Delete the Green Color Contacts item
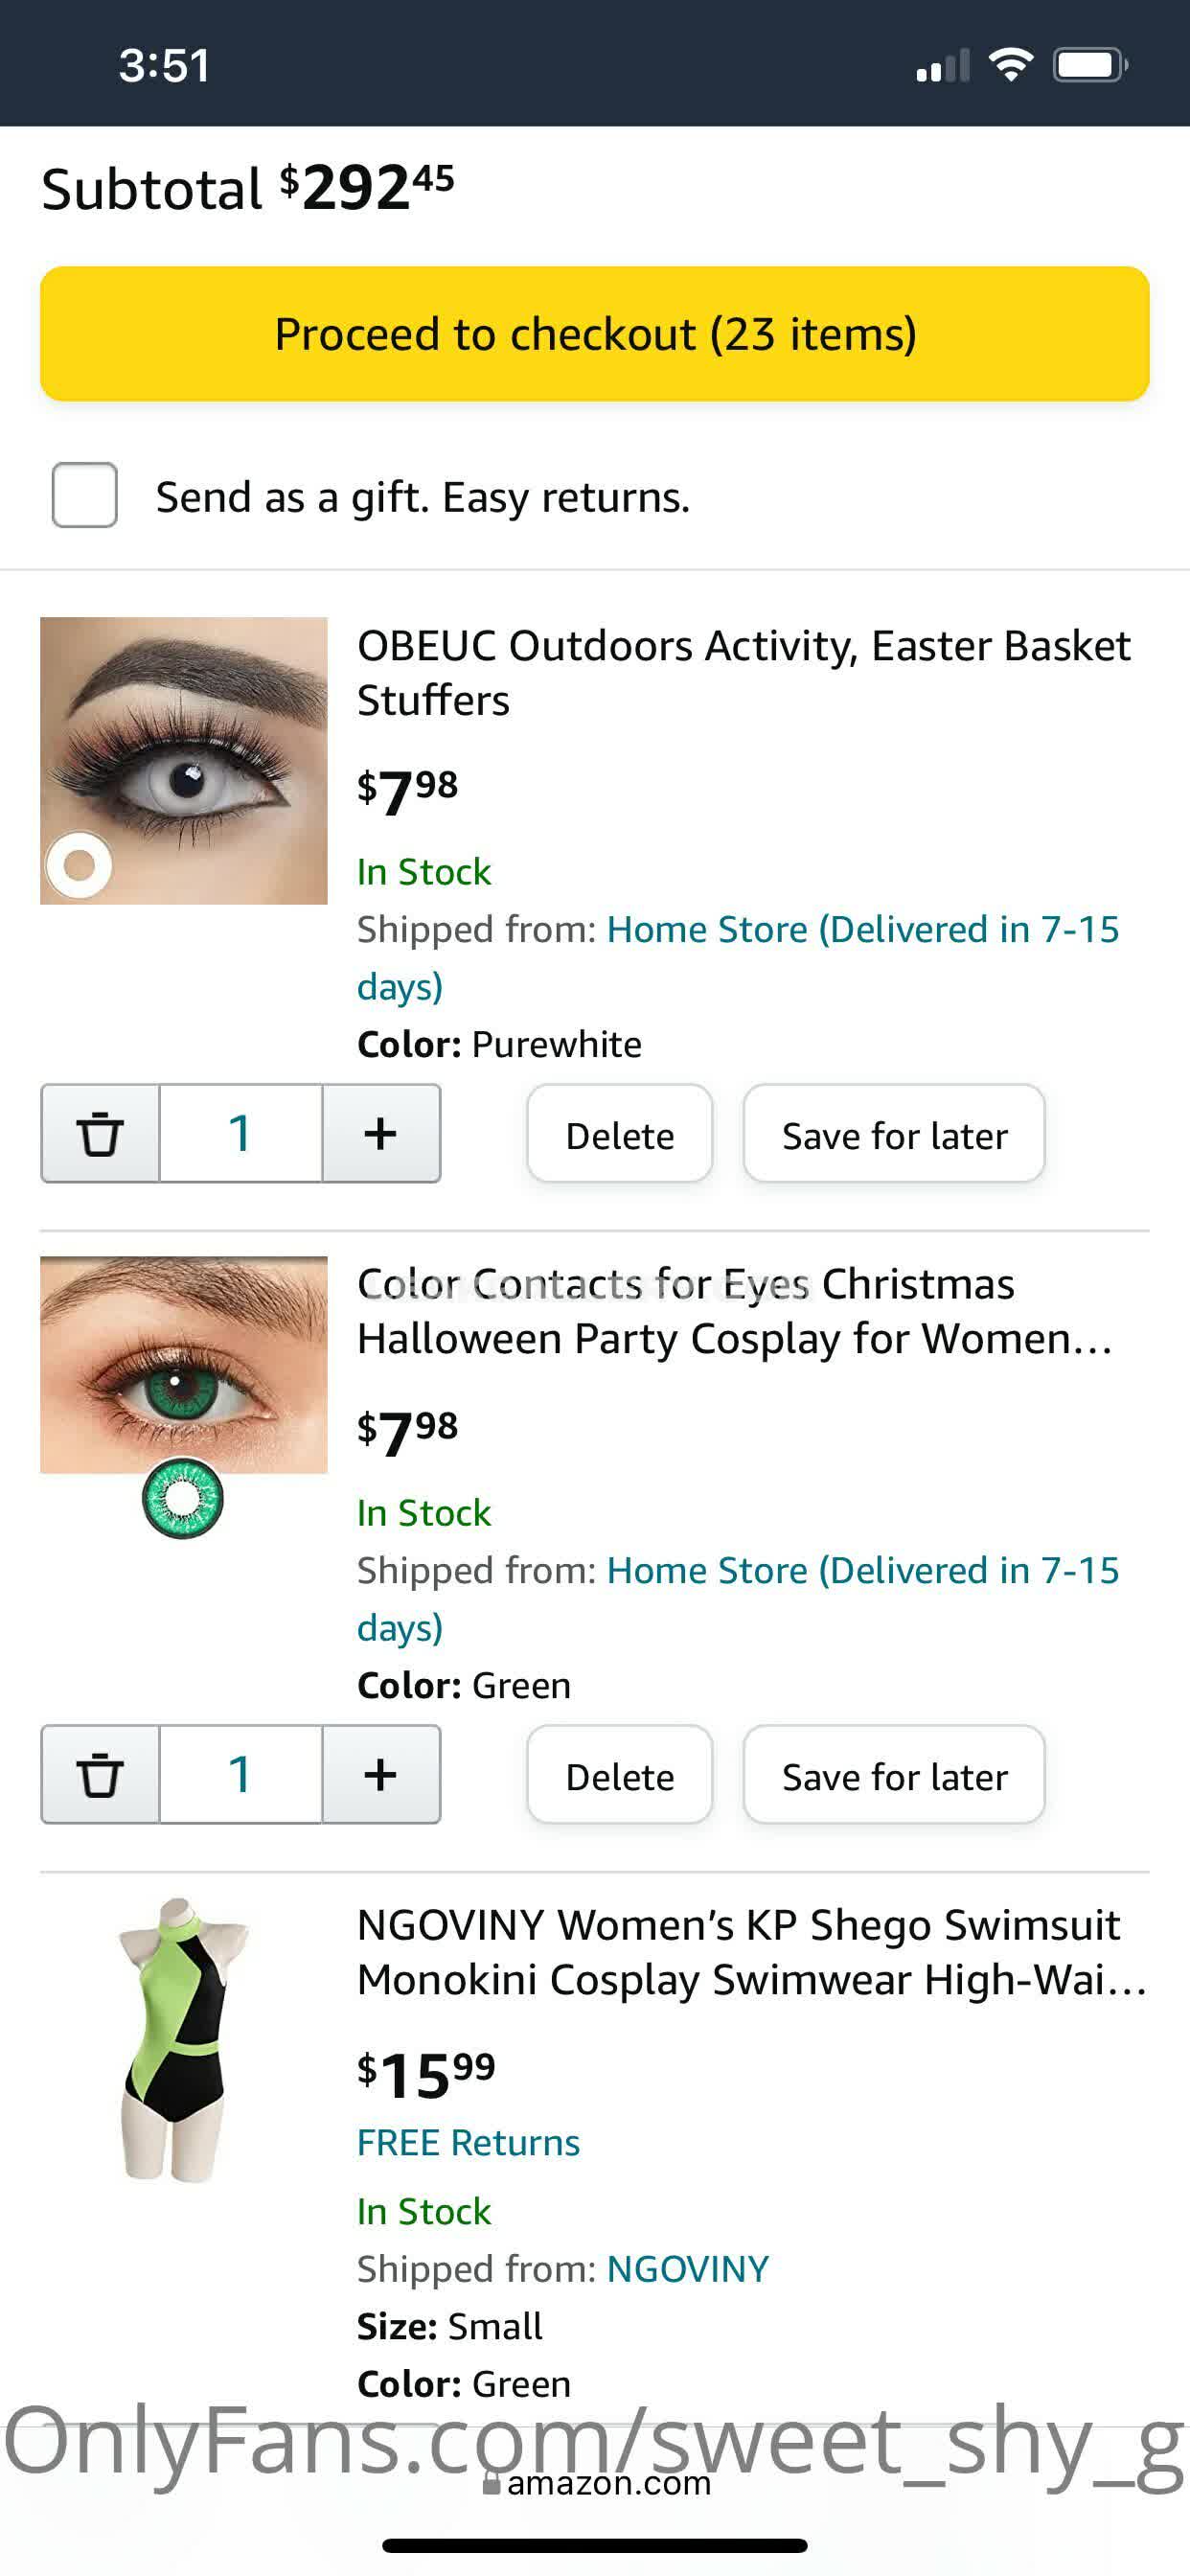Viewport: 1190px width, 2576px height. coord(619,1775)
